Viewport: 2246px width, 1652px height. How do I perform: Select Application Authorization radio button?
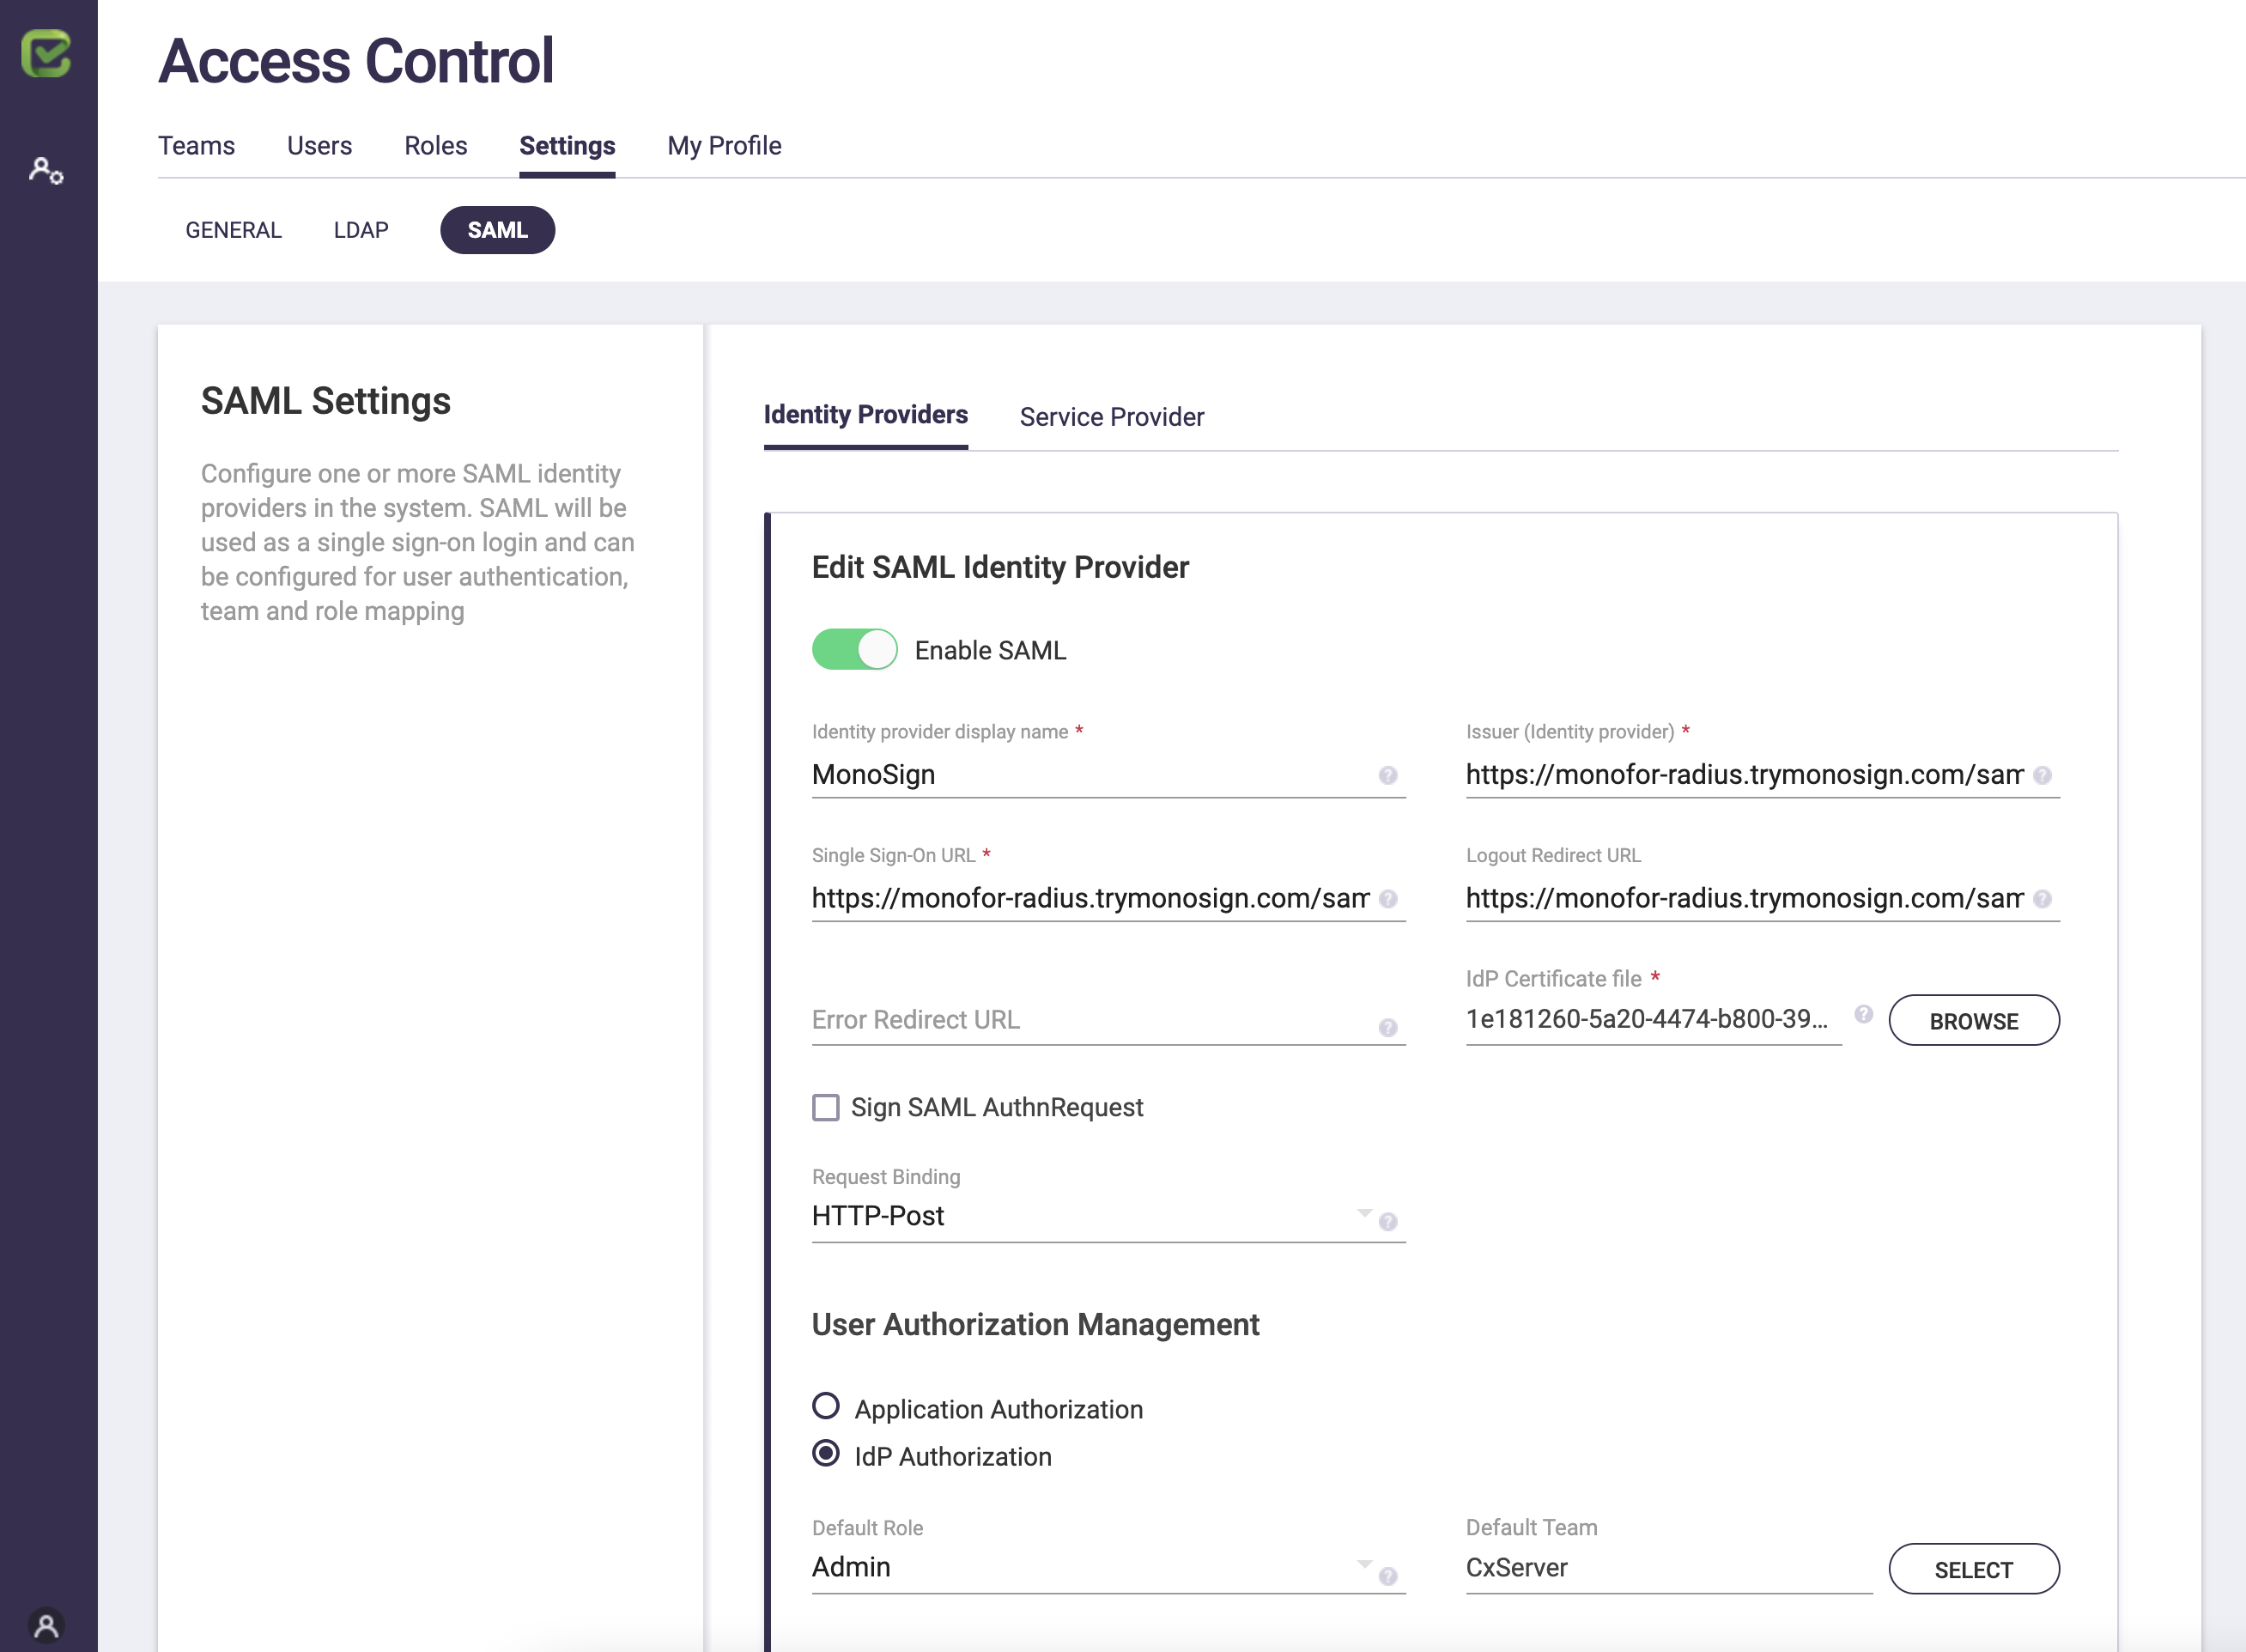[x=826, y=1406]
